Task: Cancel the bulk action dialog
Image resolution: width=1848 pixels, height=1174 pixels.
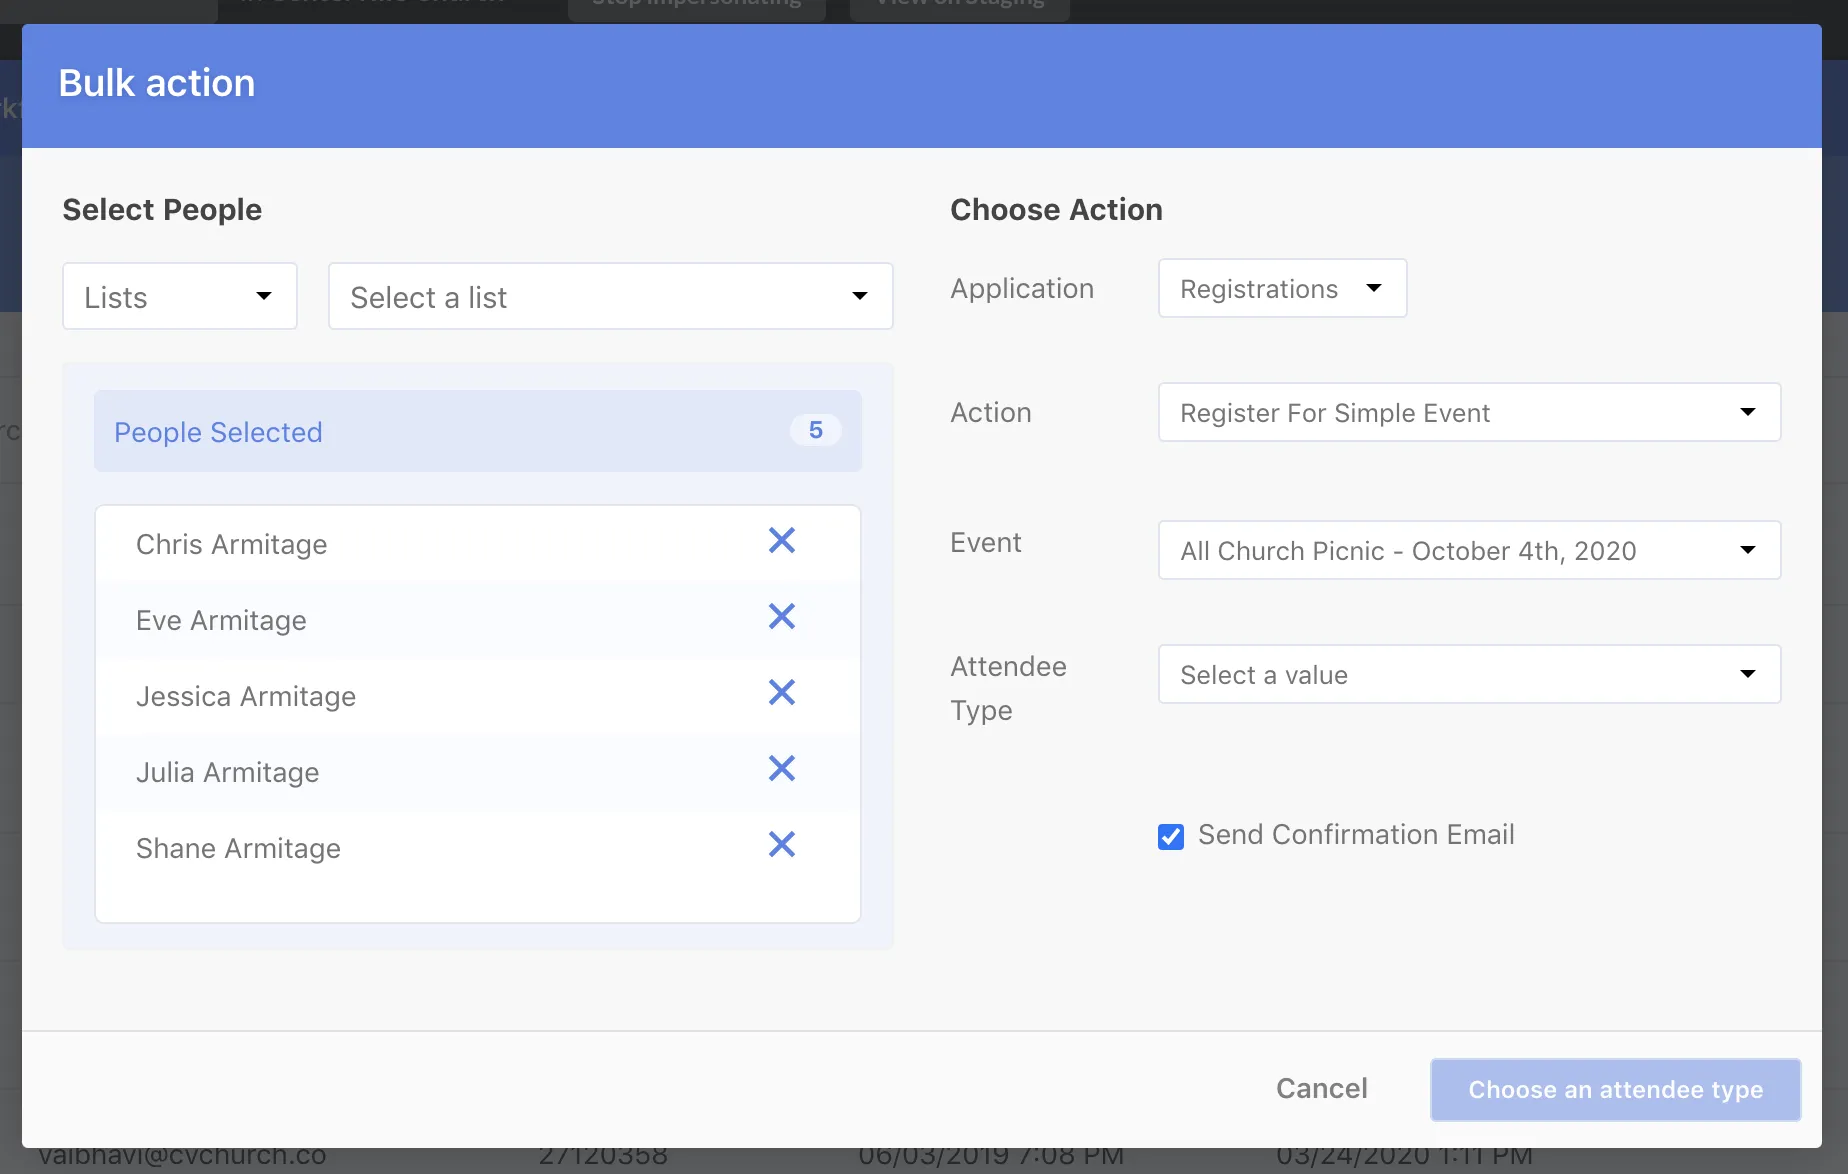Action: (x=1321, y=1089)
